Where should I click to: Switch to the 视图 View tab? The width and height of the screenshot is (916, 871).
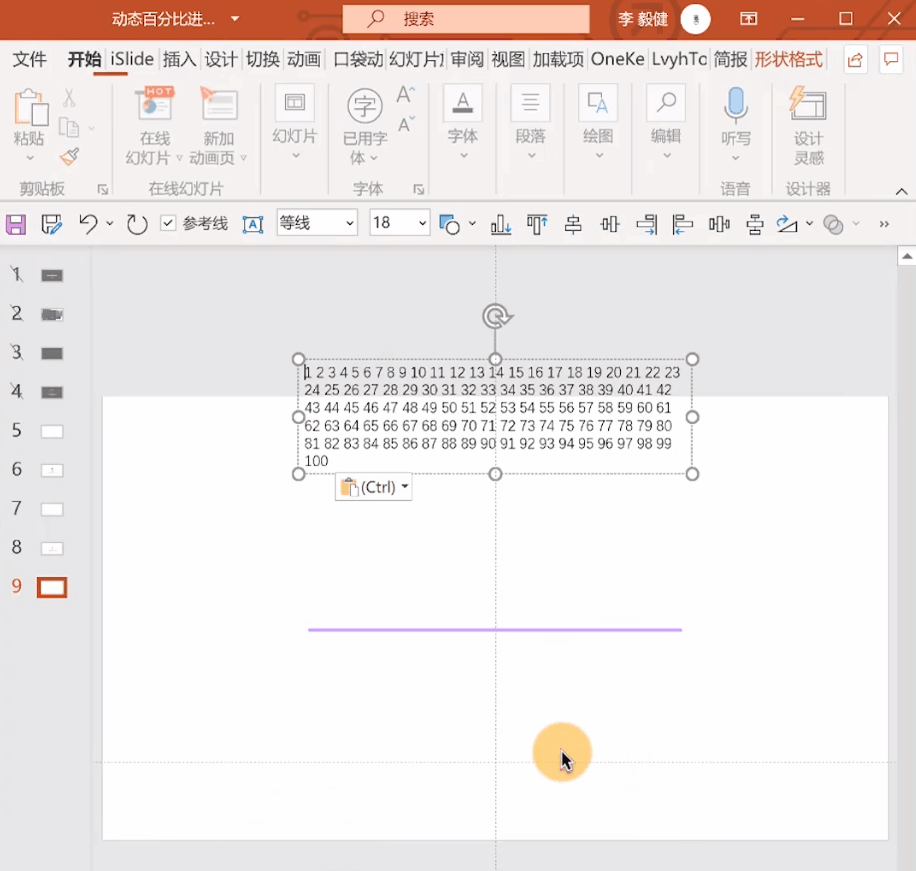click(x=508, y=60)
